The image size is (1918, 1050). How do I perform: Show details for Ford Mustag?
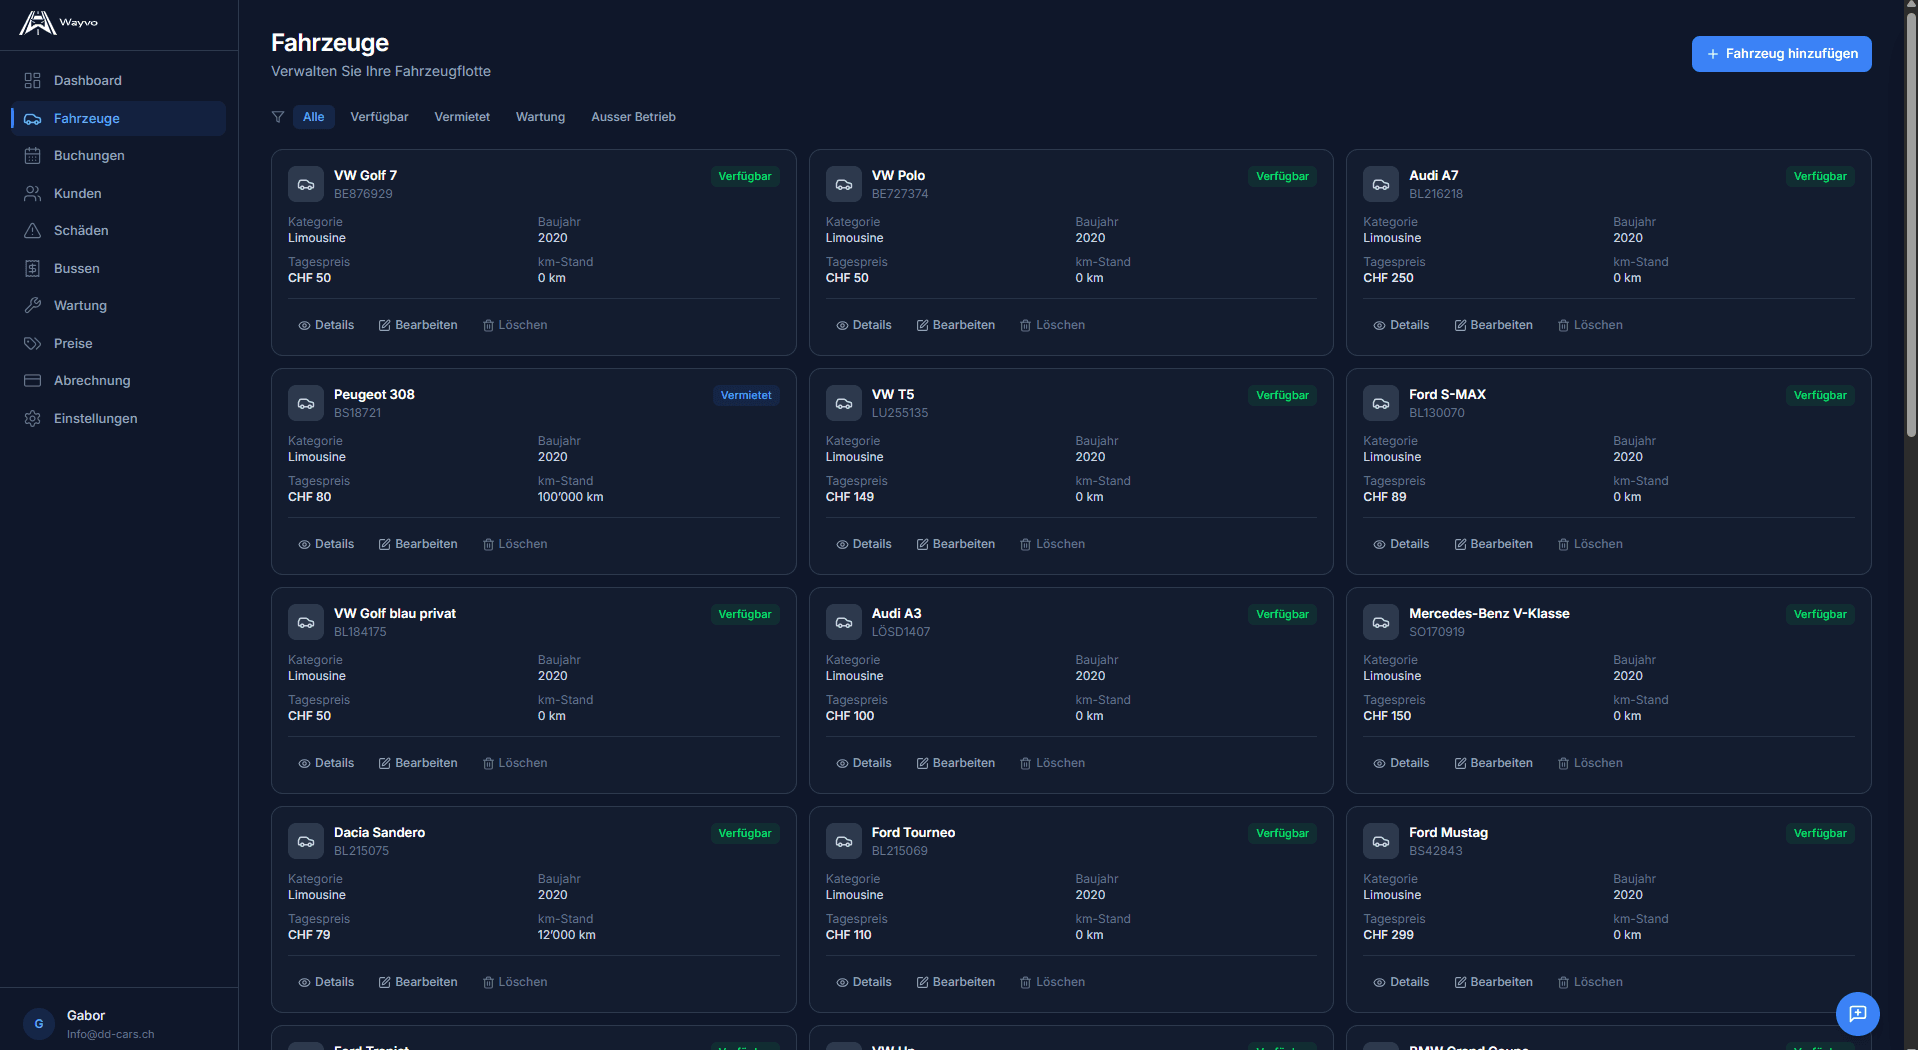coord(1401,982)
